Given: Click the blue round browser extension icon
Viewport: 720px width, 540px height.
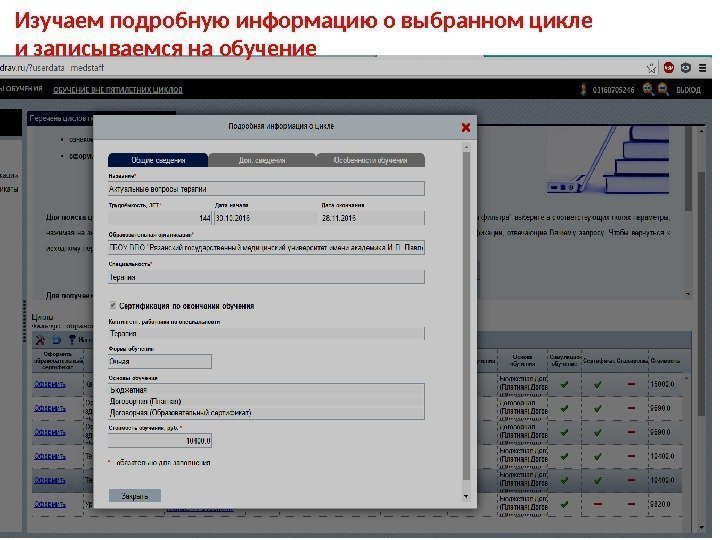Looking at the screenshot, I should pyautogui.click(x=686, y=68).
